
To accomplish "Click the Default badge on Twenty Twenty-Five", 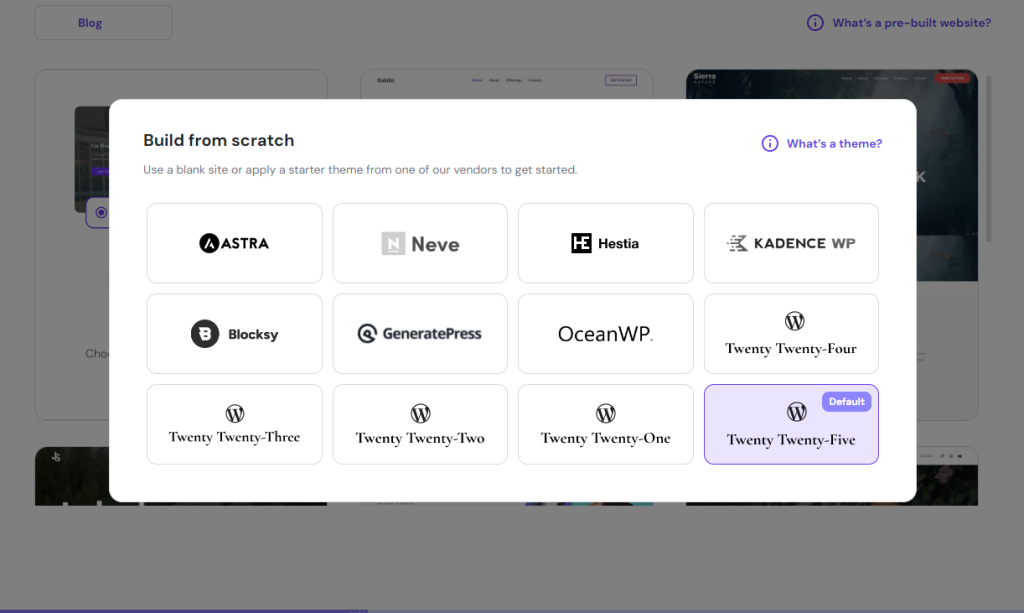I will pos(846,401).
